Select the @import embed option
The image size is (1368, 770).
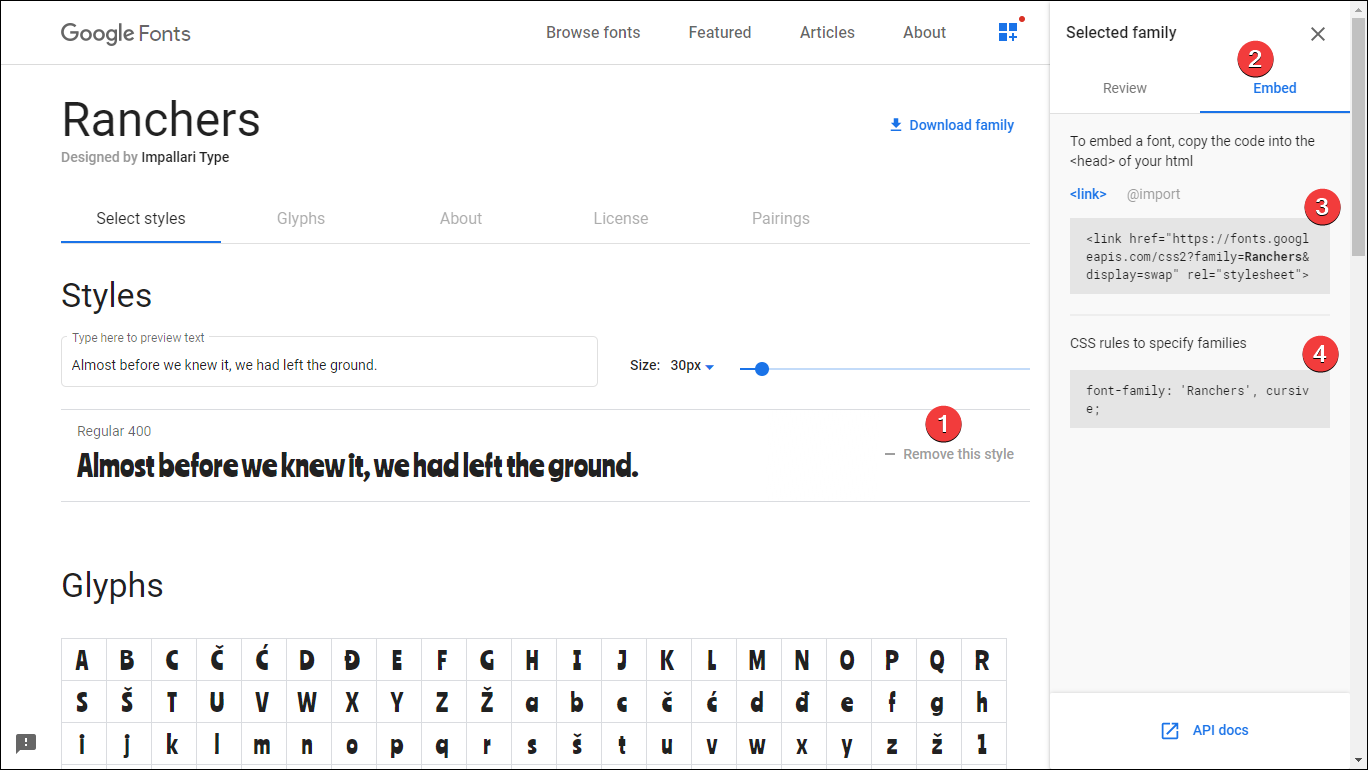[x=1154, y=194]
